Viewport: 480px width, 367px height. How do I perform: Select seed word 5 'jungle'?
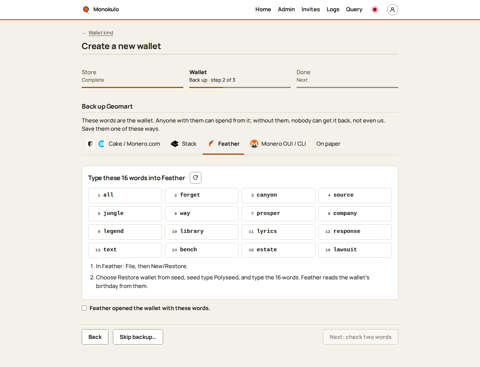[x=125, y=213]
